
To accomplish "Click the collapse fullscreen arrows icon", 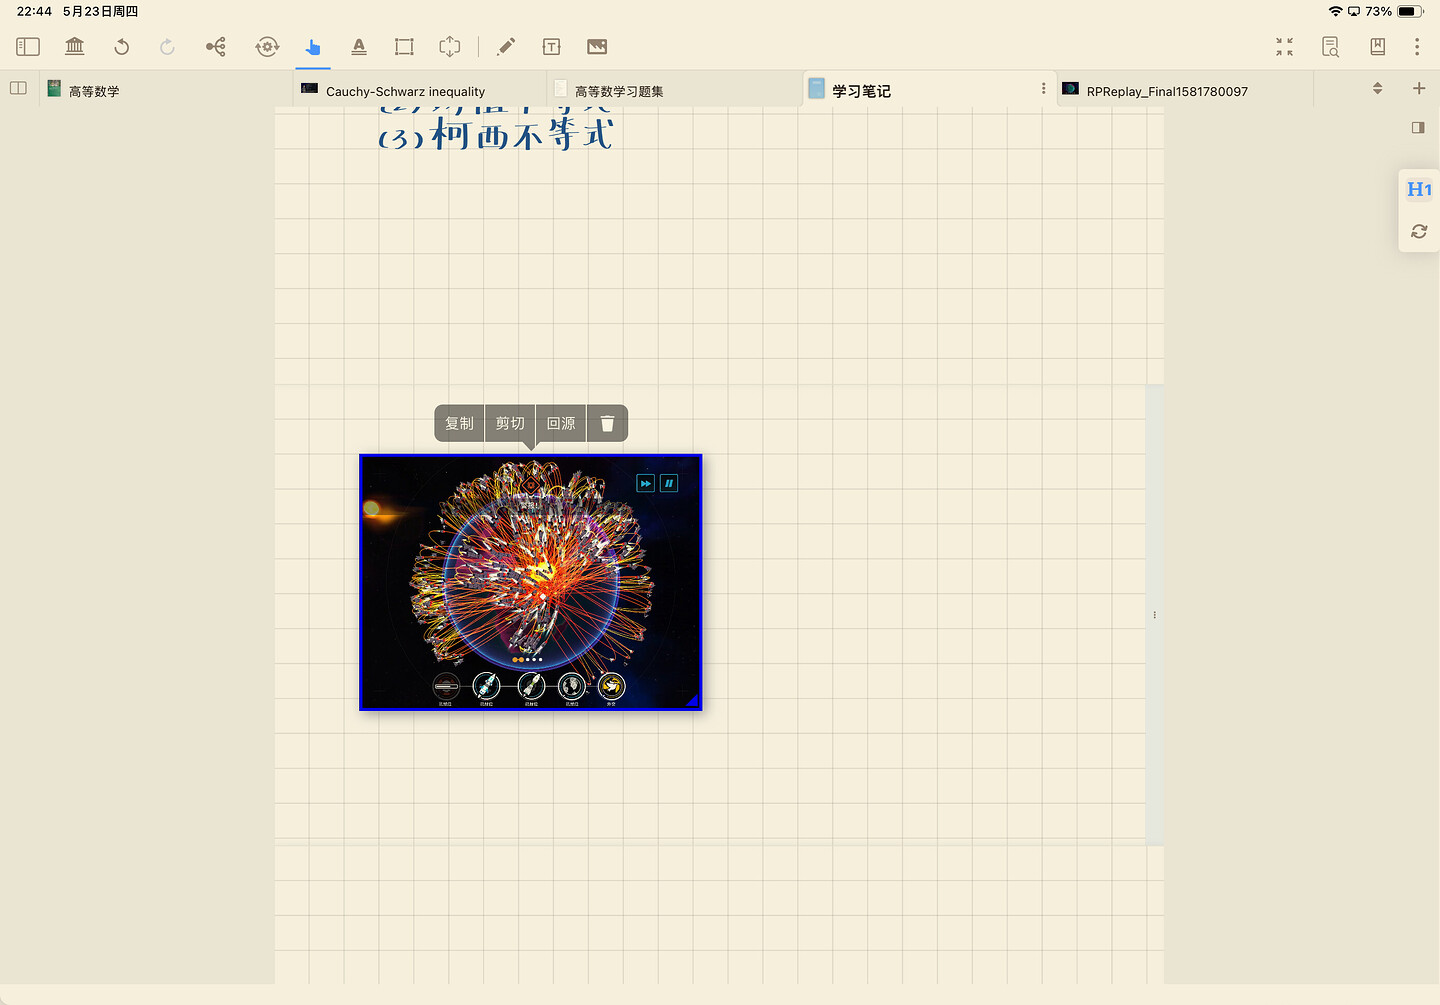I will (x=1285, y=47).
